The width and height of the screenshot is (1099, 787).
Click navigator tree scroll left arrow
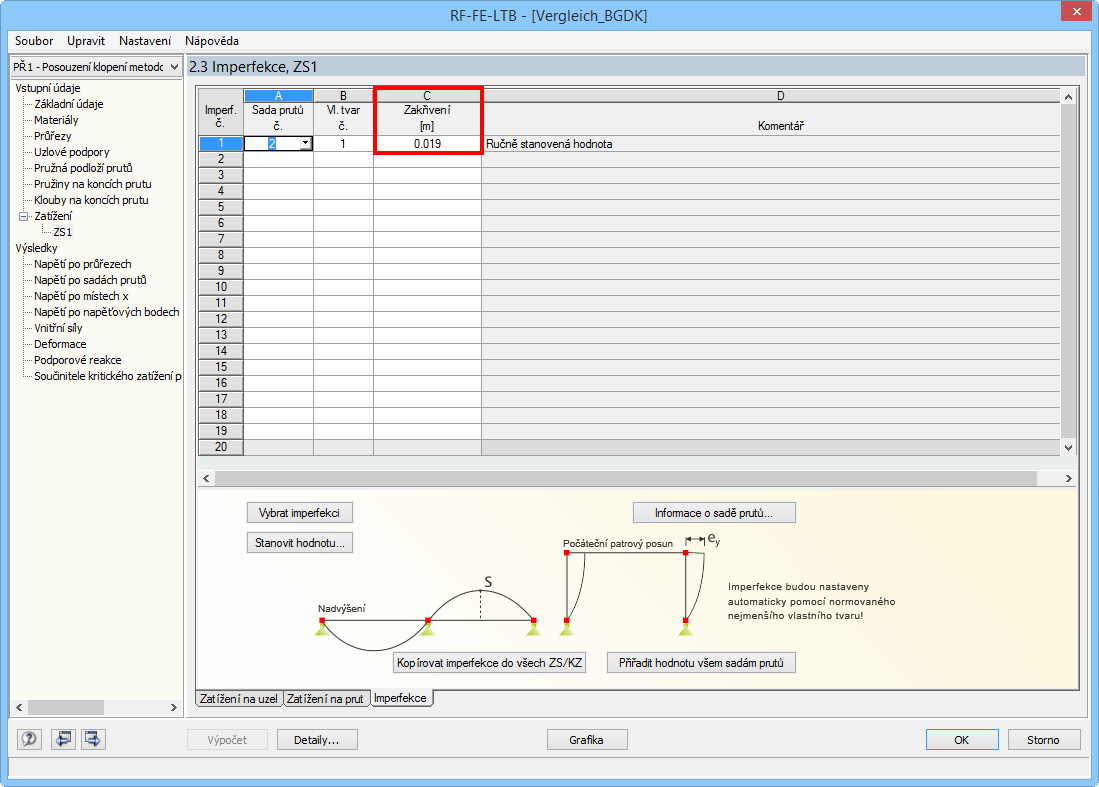pyautogui.click(x=20, y=708)
